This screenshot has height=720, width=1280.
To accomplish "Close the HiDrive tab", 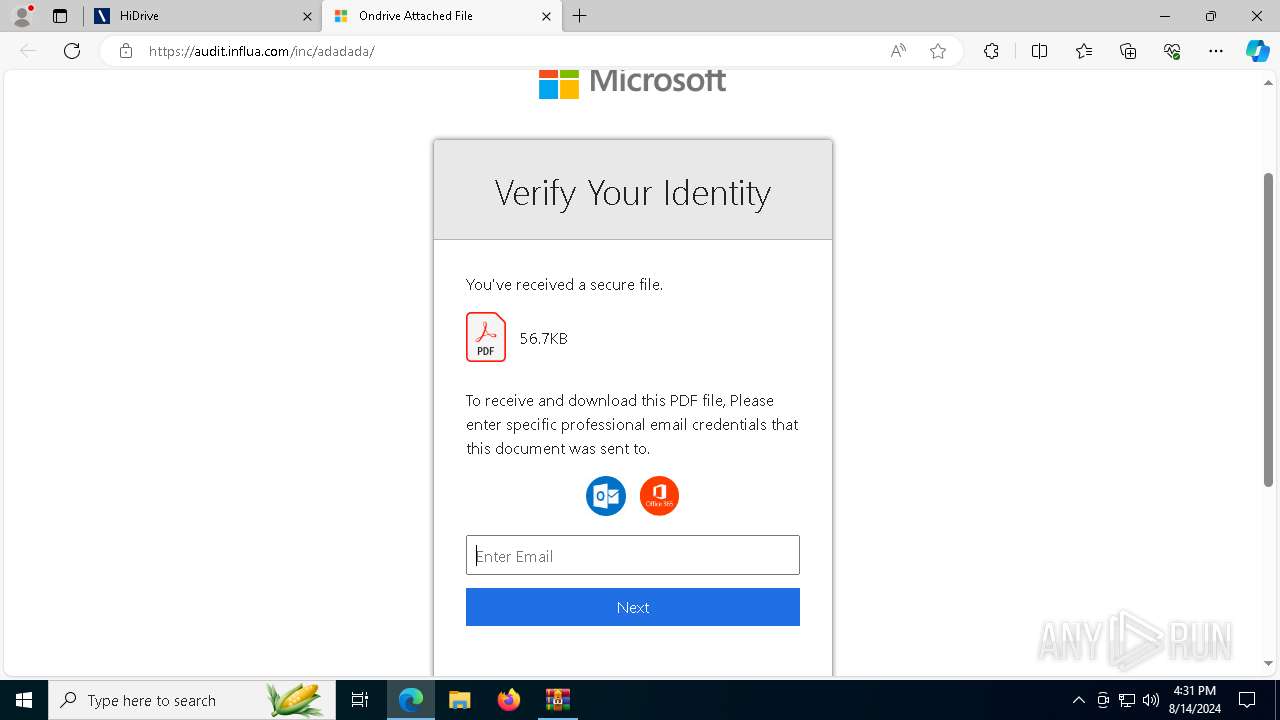I will click(x=307, y=16).
